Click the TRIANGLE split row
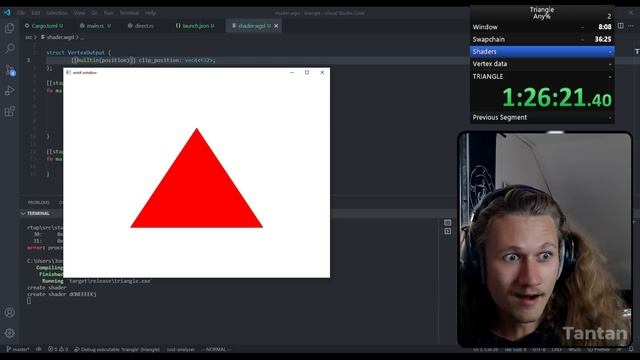640x360 pixels. 542,76
